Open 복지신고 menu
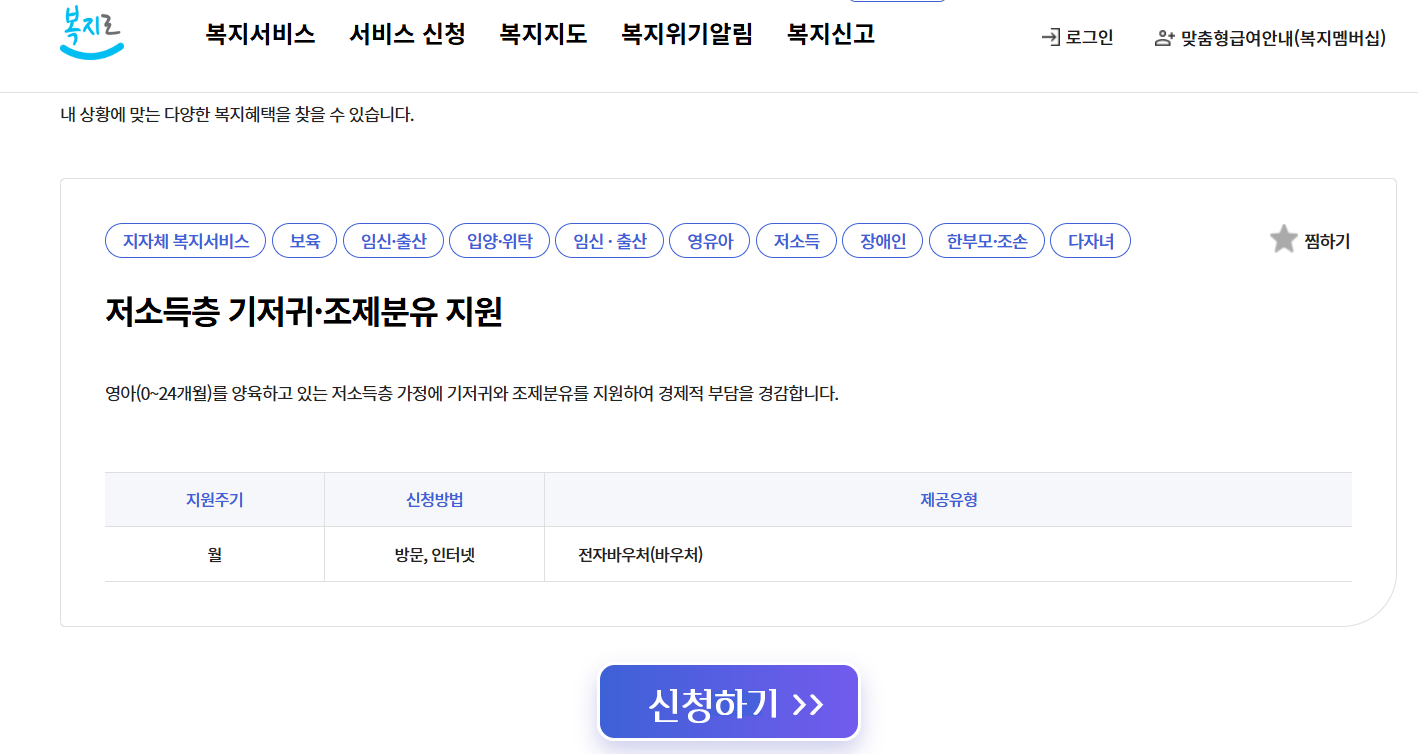Screen dimensions: 1418x754 [828, 33]
